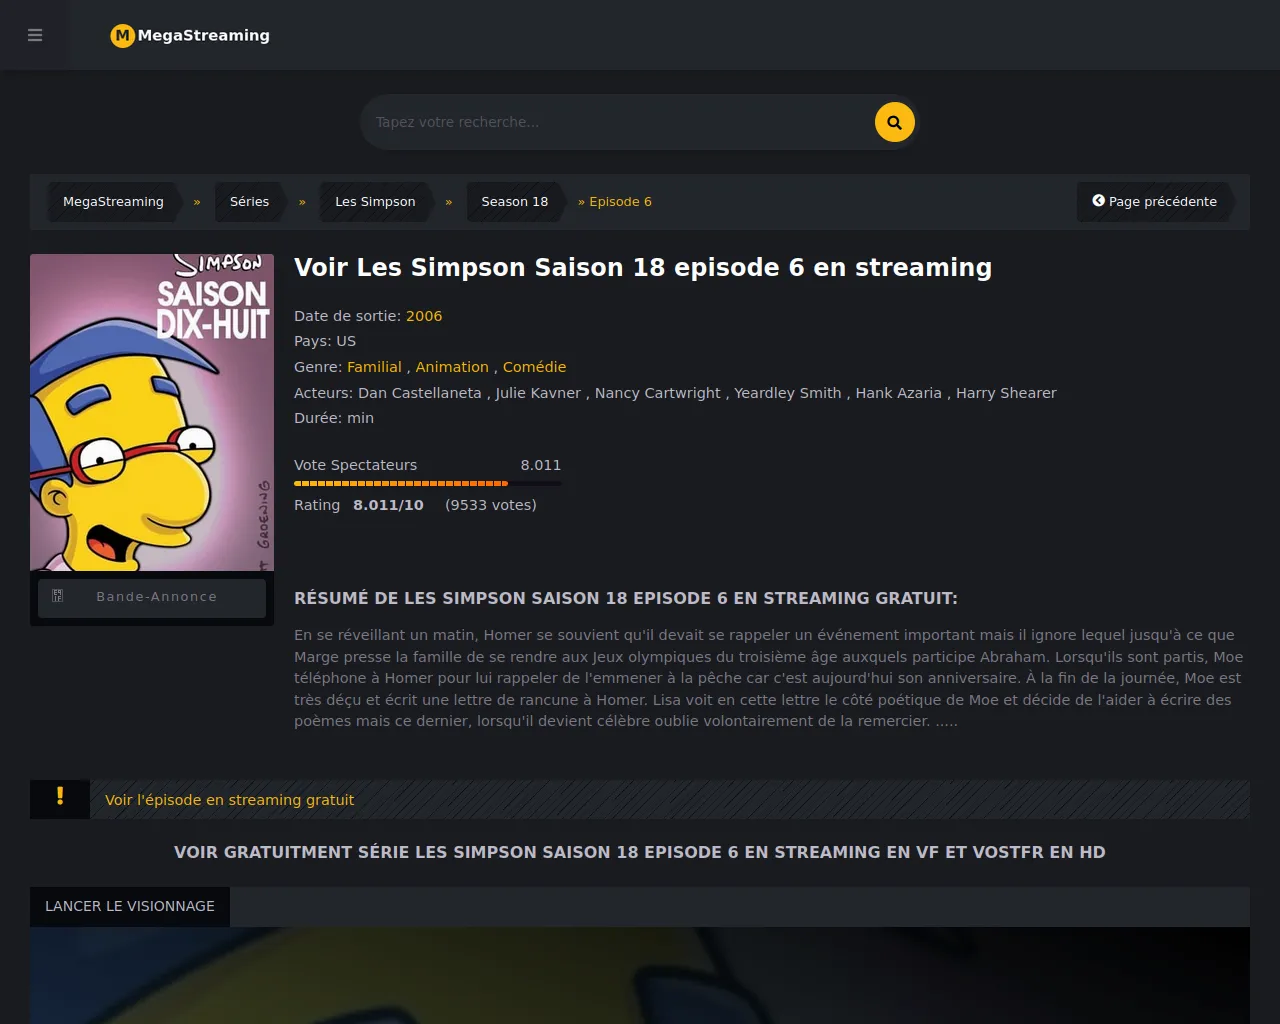The image size is (1280, 1024).
Task: Click the Episode 6 breadcrumb text
Action: [x=620, y=202]
